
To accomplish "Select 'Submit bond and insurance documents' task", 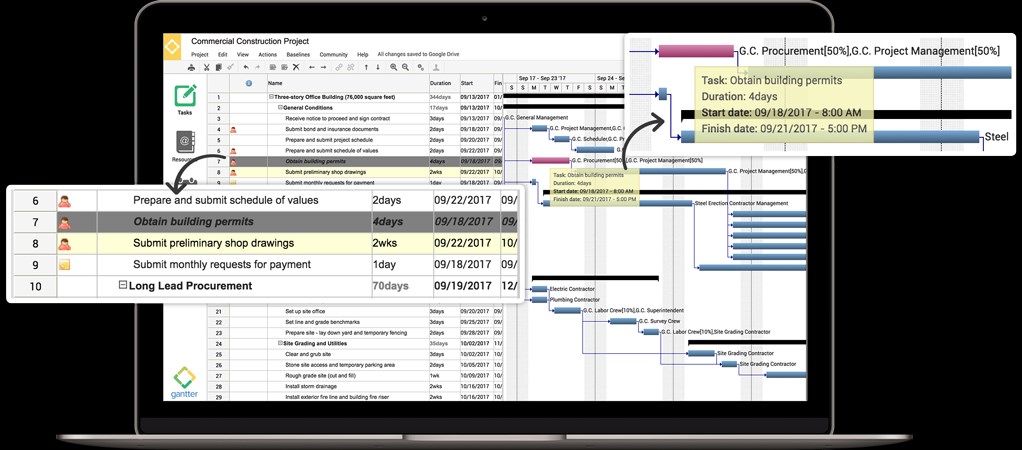I will pyautogui.click(x=331, y=129).
